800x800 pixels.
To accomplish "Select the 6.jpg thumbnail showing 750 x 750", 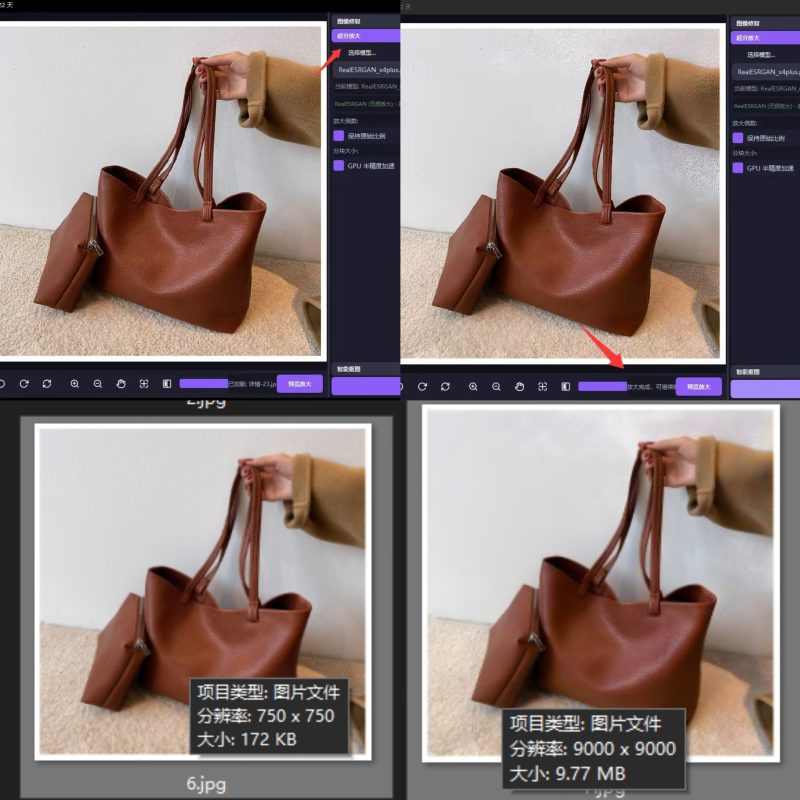I will (x=203, y=592).
